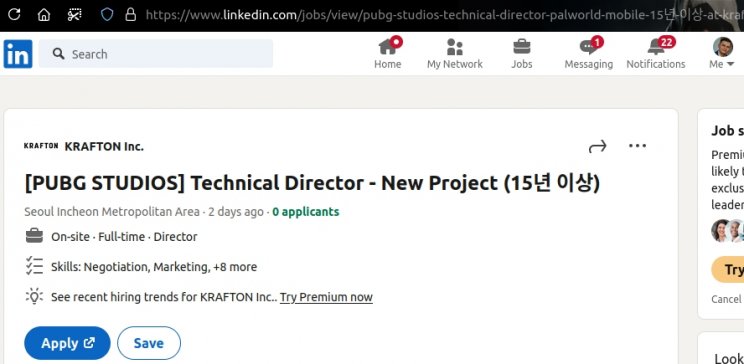Screen dimensions: 744x364
Task: Click the tracking protection shield icon
Action: [107, 15]
